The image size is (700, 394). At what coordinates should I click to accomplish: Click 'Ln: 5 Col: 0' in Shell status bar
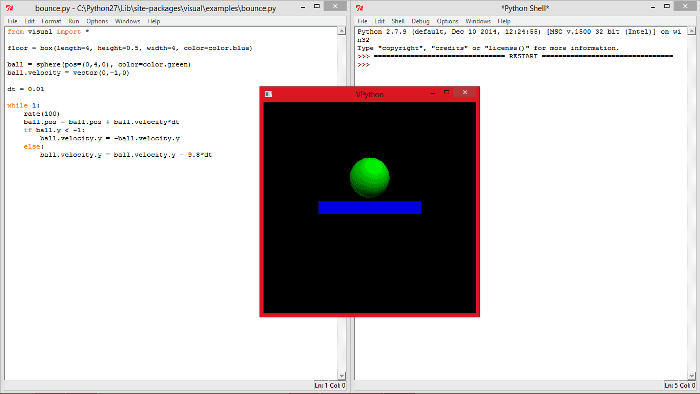pos(680,385)
